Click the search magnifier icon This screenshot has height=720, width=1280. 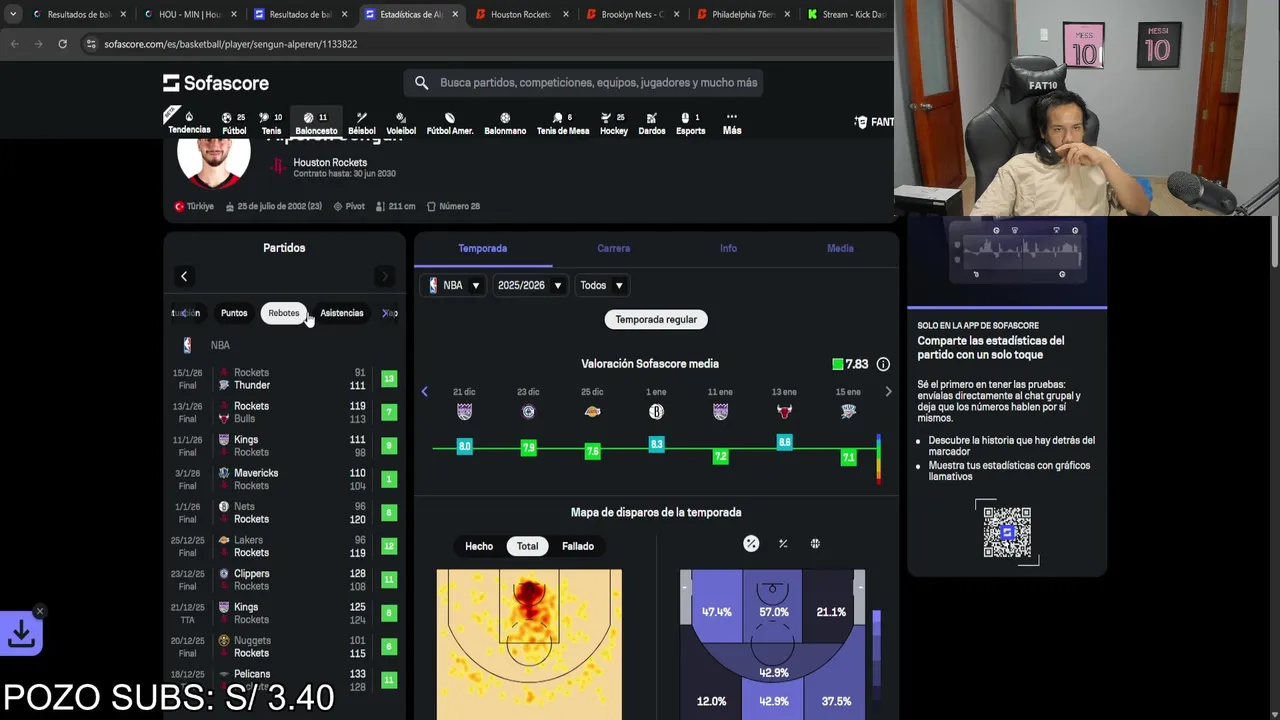point(421,83)
